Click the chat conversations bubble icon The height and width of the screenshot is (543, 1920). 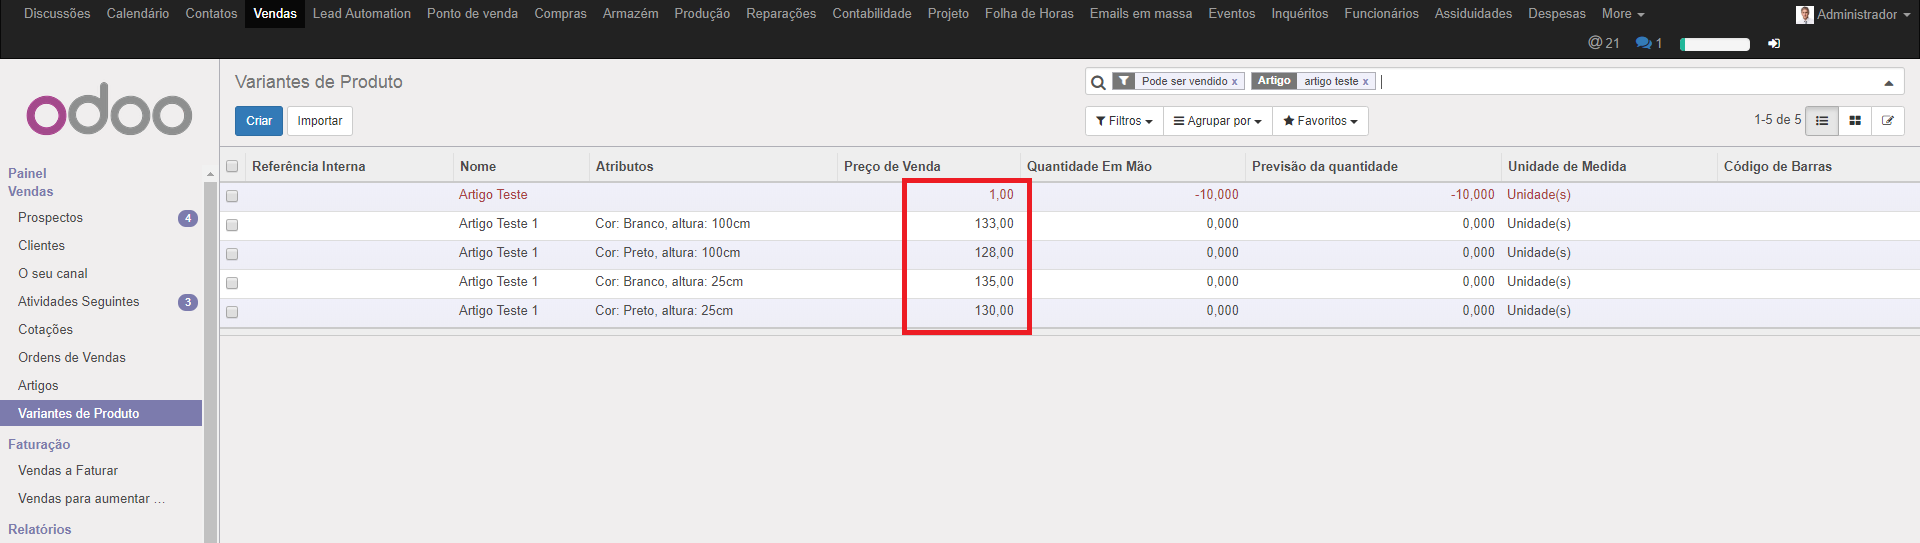click(1643, 43)
